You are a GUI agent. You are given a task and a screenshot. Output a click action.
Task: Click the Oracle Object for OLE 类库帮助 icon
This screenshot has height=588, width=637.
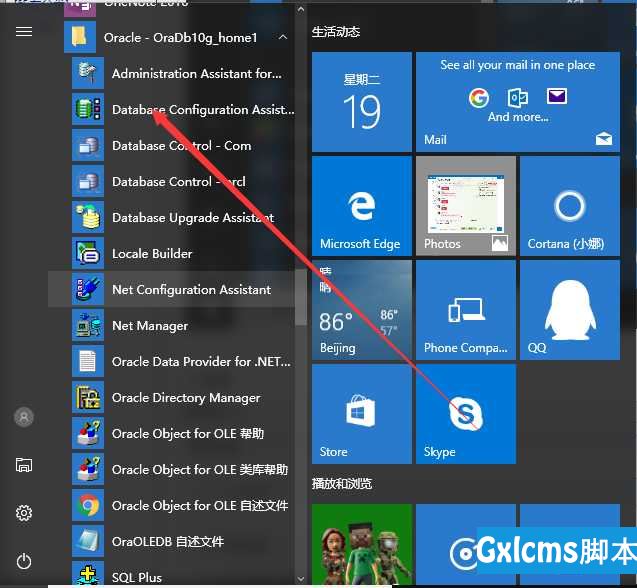tap(88, 469)
